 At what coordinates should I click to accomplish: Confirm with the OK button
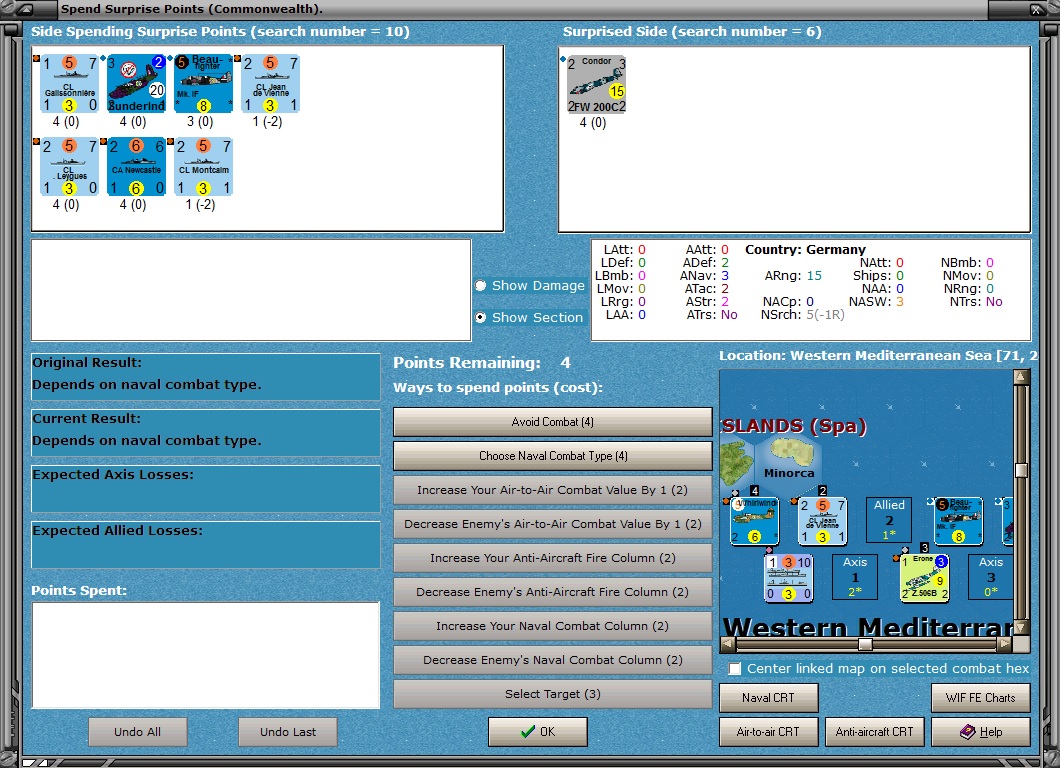tap(538, 731)
